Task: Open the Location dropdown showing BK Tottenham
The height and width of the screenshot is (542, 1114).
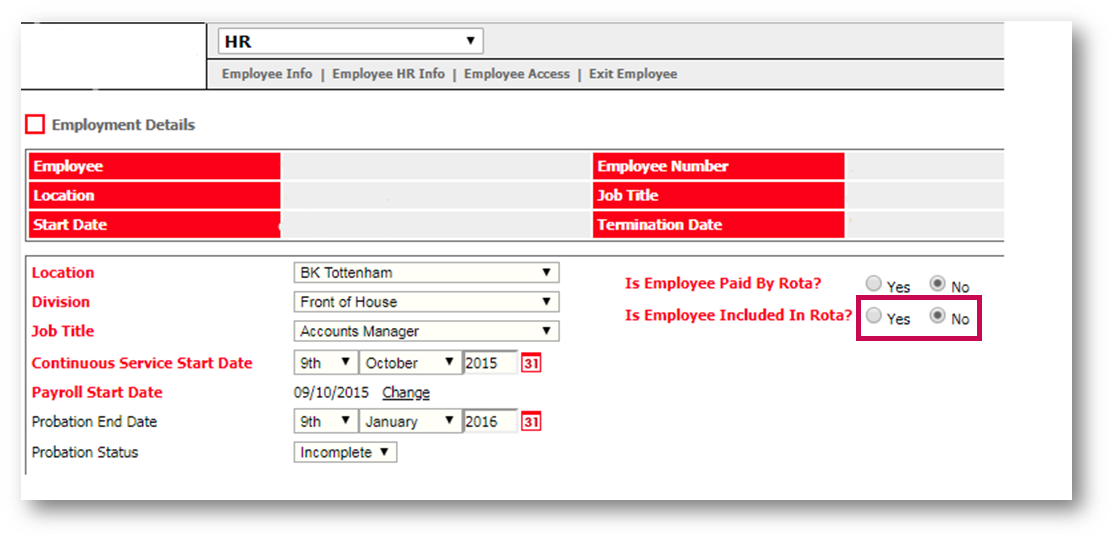Action: pos(426,273)
